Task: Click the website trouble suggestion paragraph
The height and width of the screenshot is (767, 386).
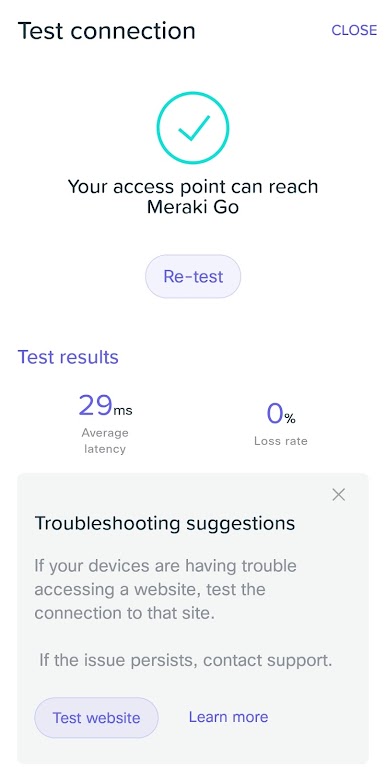Action: coord(165,589)
